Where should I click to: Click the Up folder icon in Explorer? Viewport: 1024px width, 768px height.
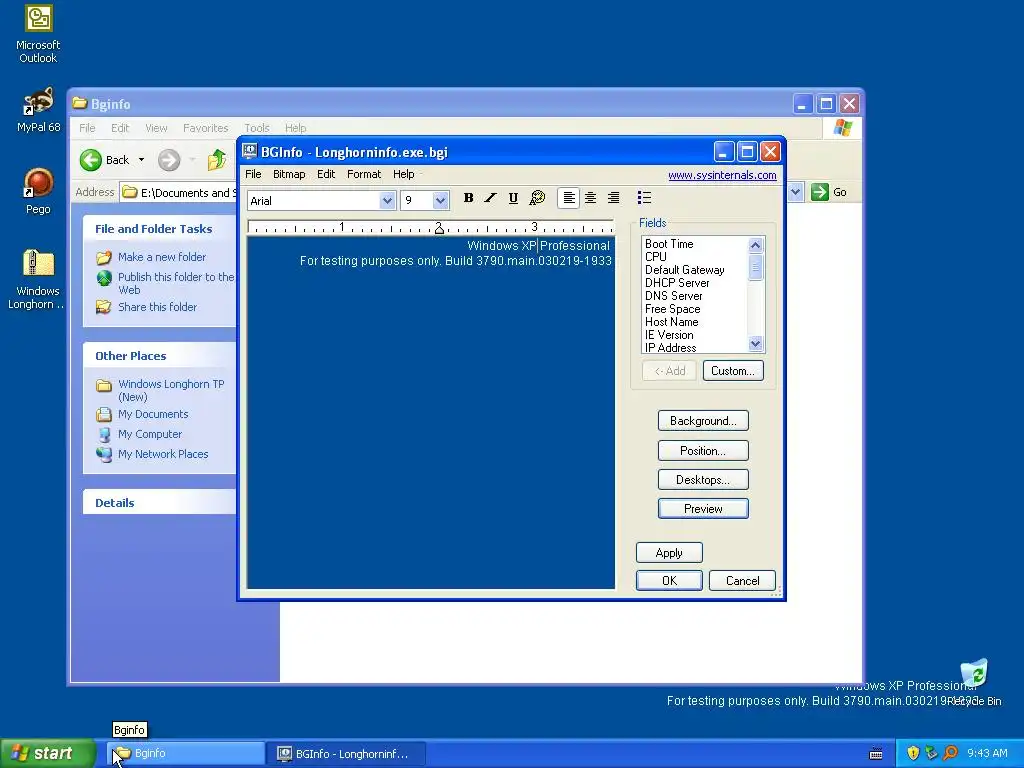tap(216, 160)
